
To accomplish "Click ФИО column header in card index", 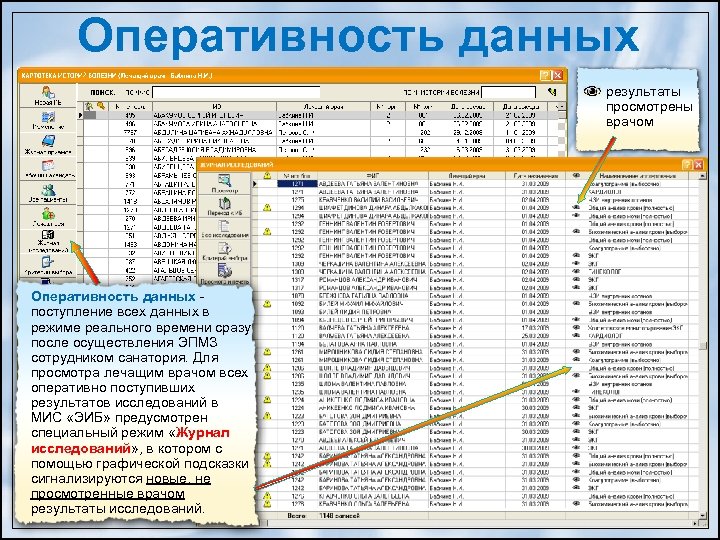I will pyautogui.click(x=214, y=107).
